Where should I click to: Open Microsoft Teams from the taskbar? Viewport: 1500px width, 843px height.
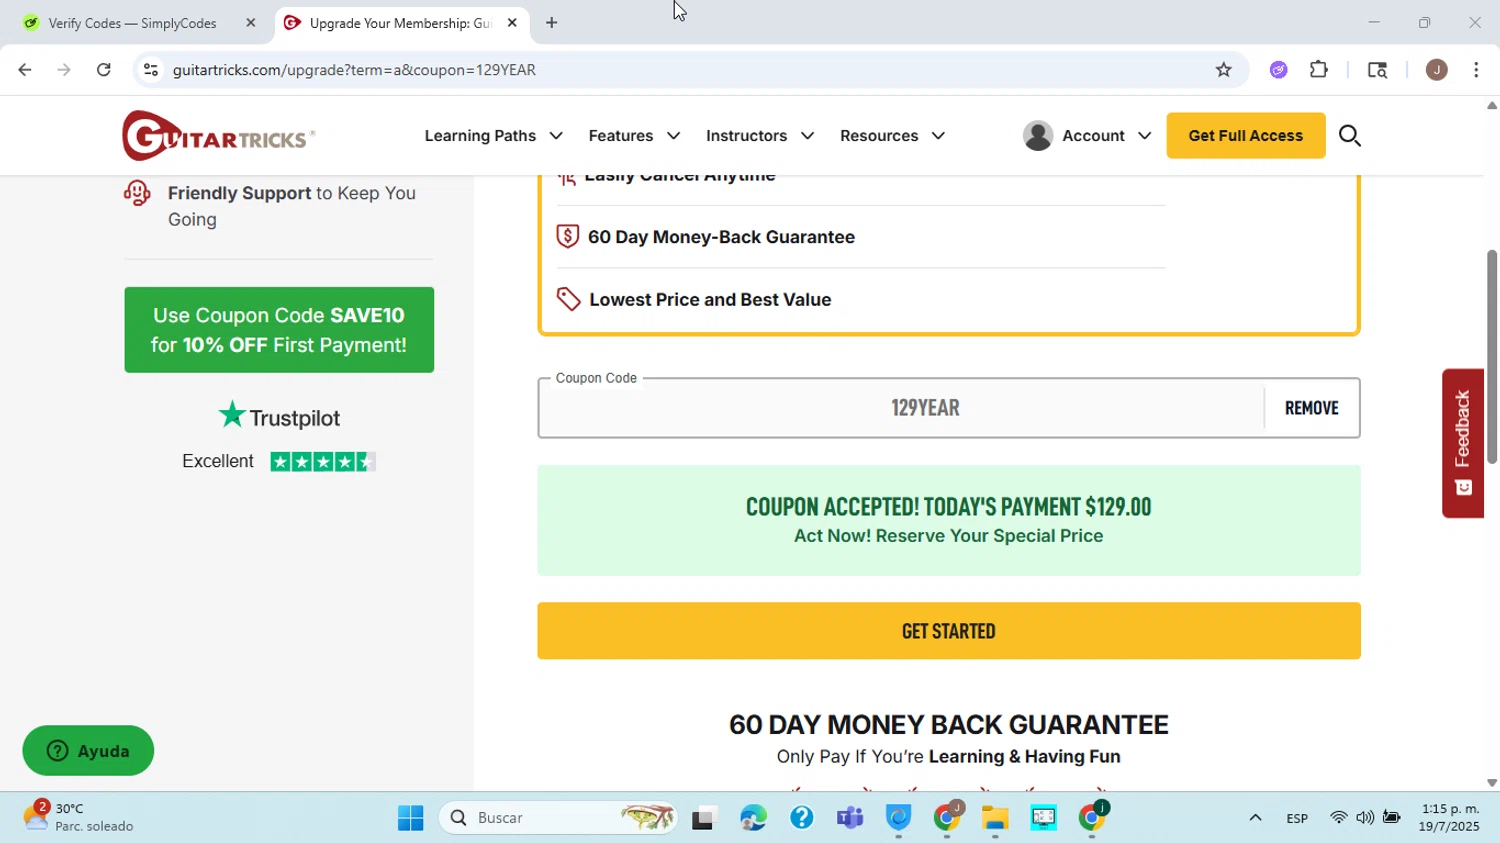coord(850,818)
